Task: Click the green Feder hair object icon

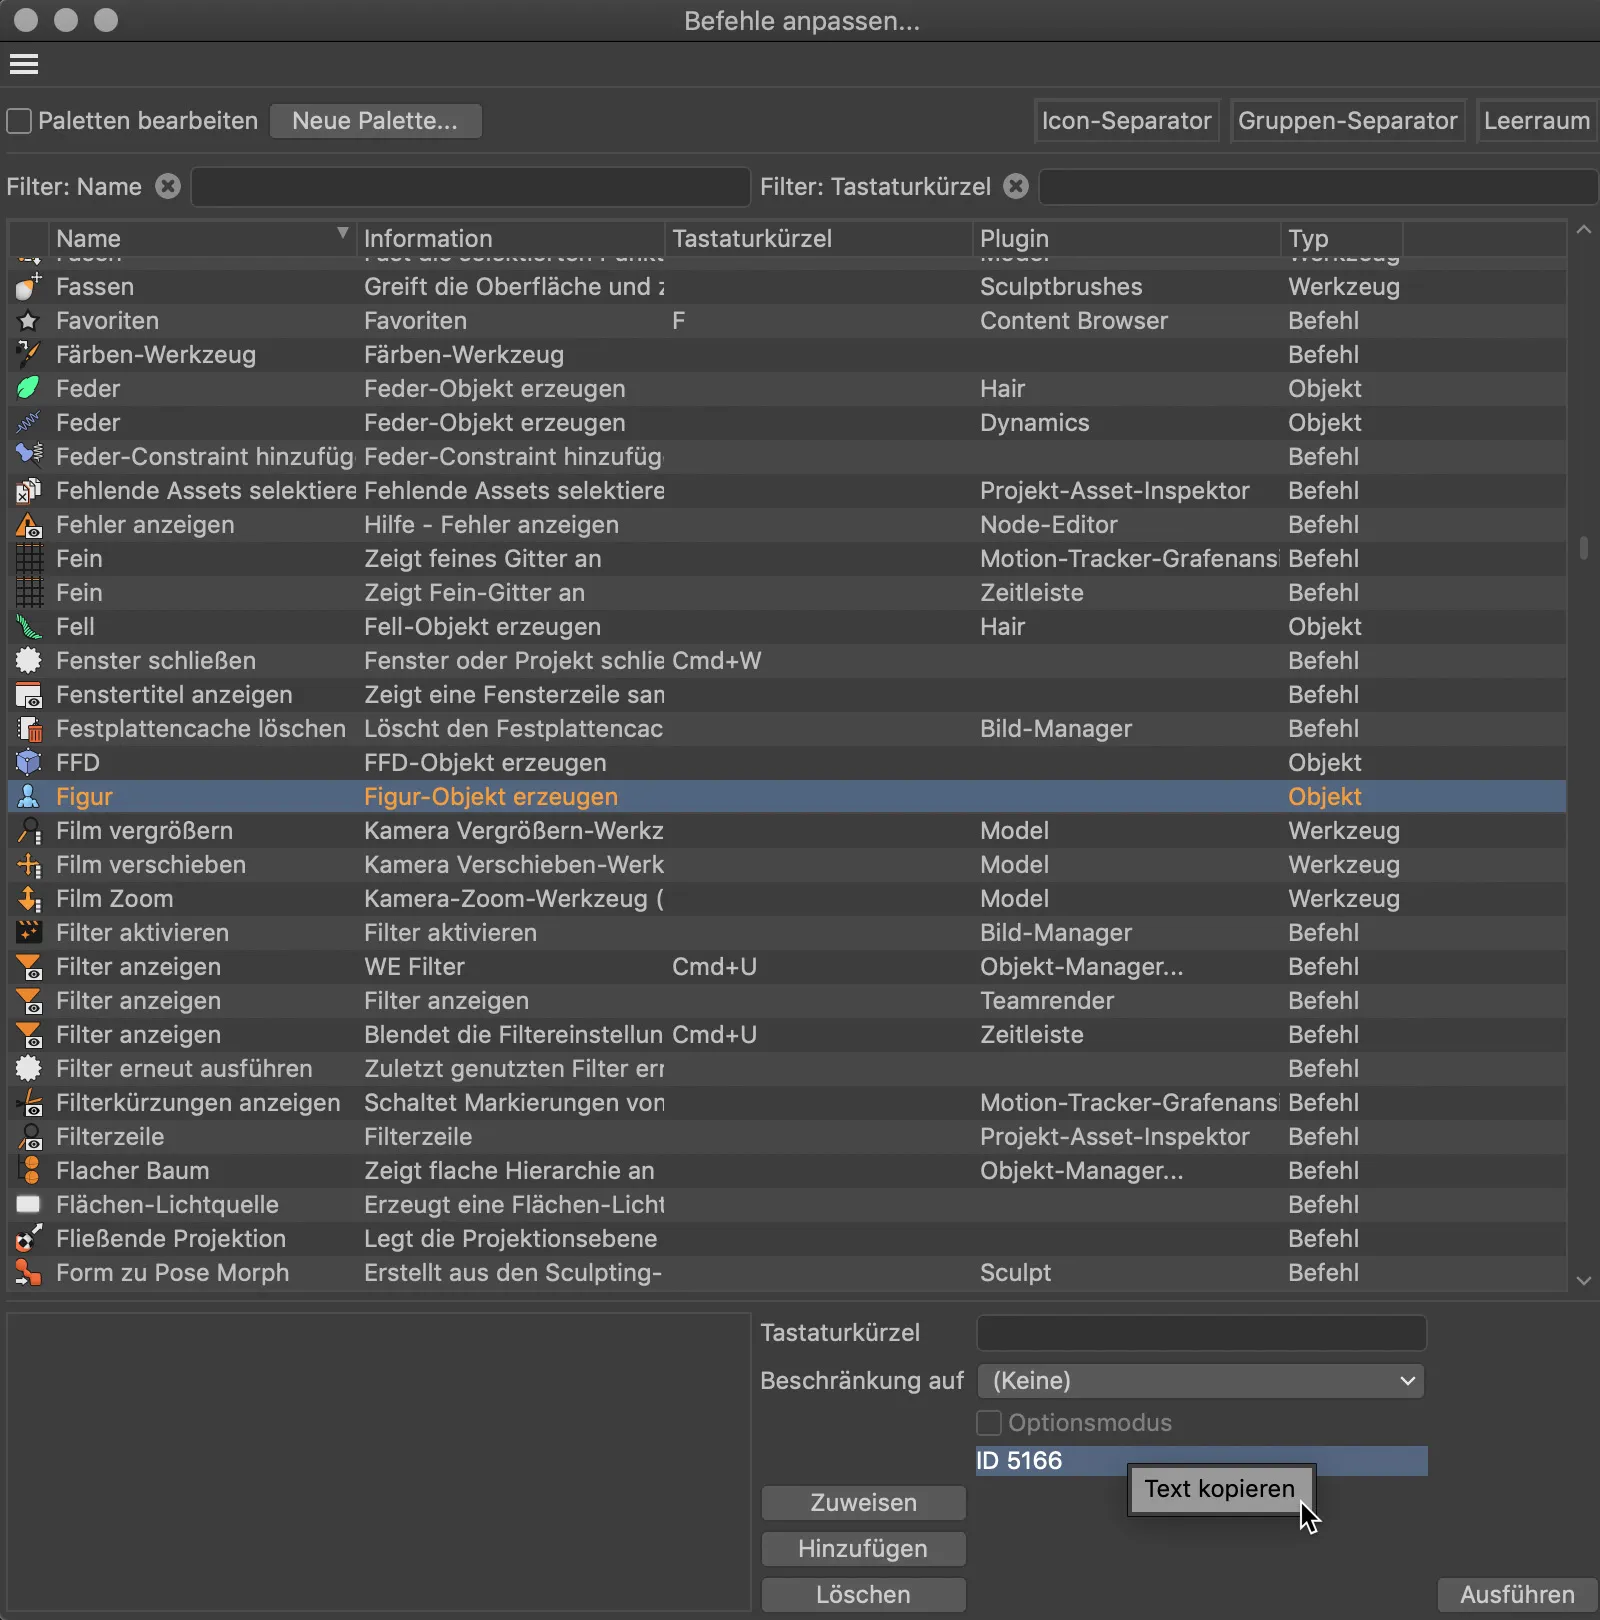Action: 28,388
